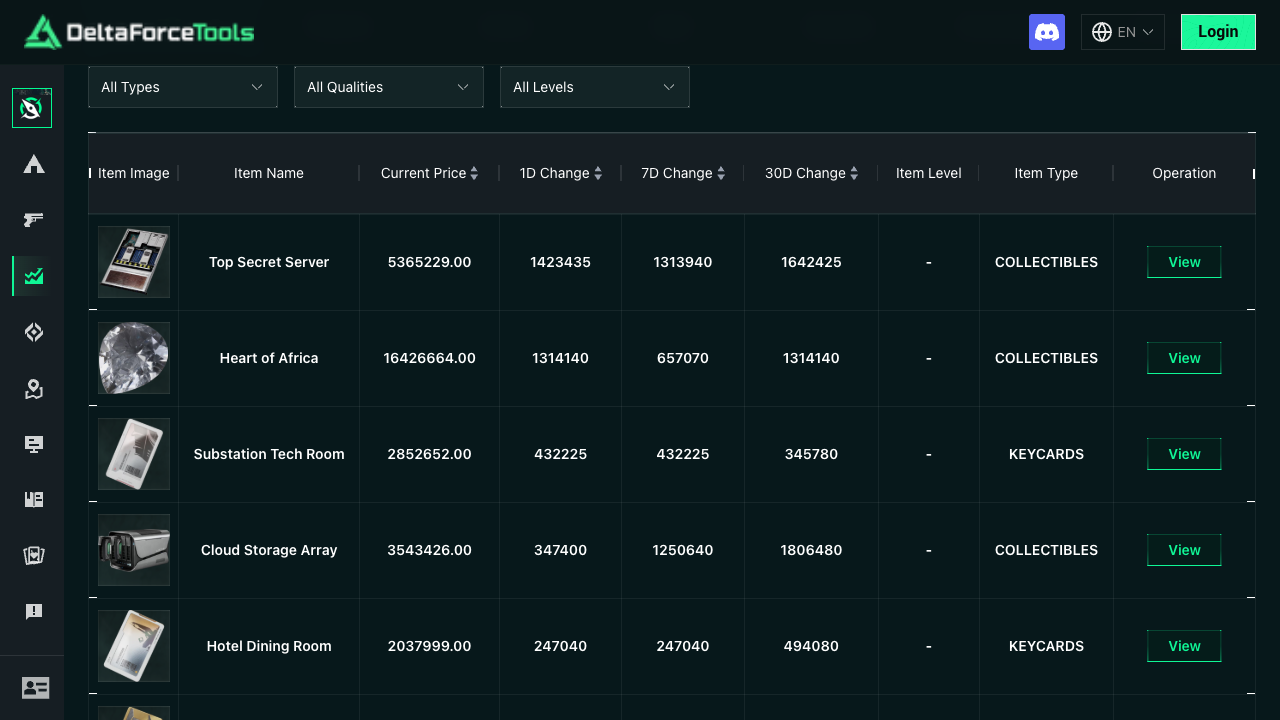
Task: Click the 30D change value 345780
Action: [811, 454]
